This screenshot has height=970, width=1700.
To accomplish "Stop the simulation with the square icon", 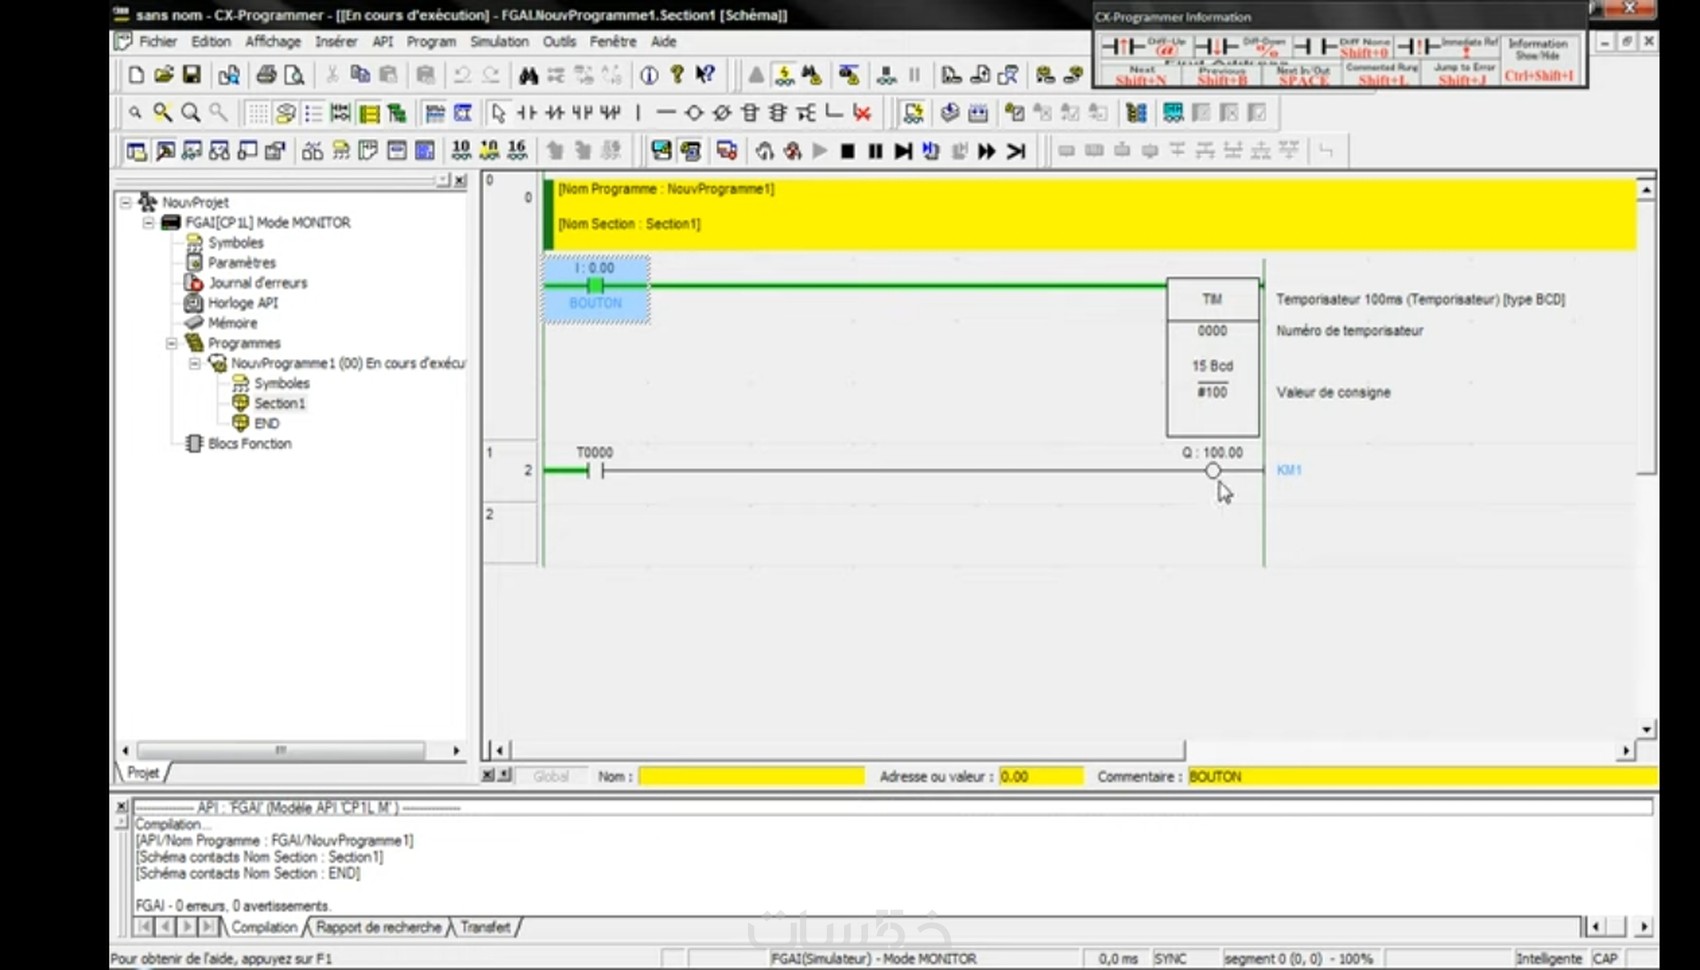I will (x=847, y=151).
